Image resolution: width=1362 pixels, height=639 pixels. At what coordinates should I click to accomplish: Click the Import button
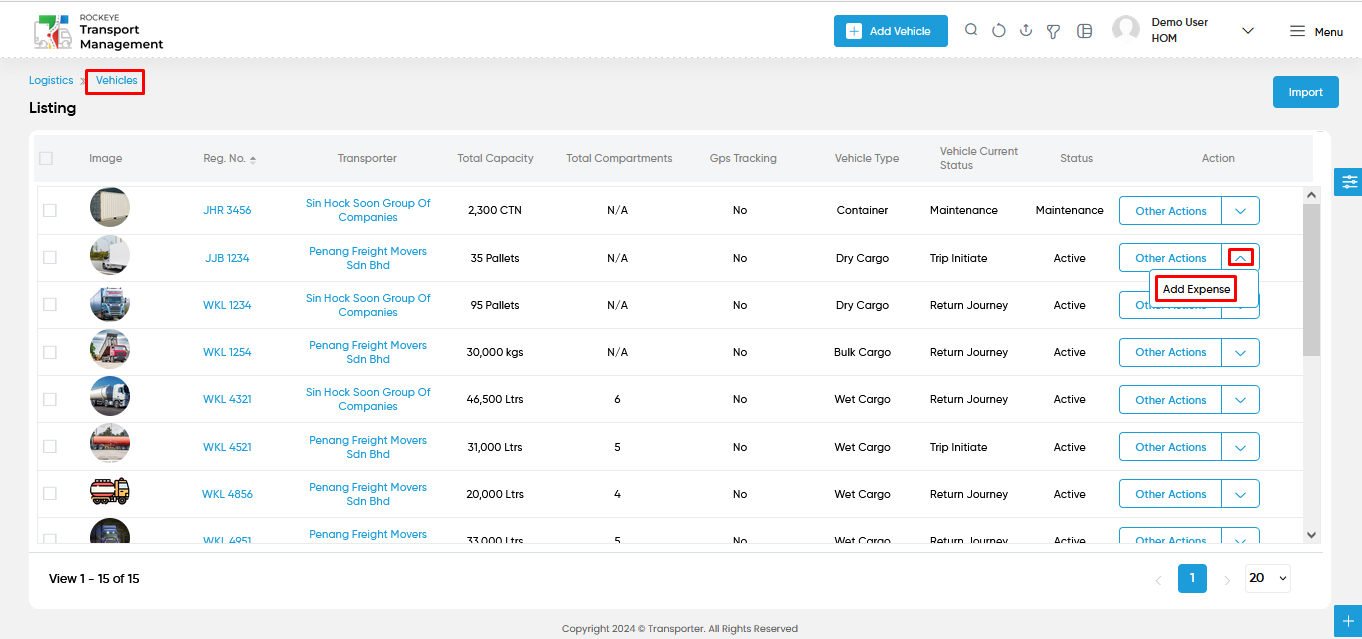pyautogui.click(x=1305, y=92)
